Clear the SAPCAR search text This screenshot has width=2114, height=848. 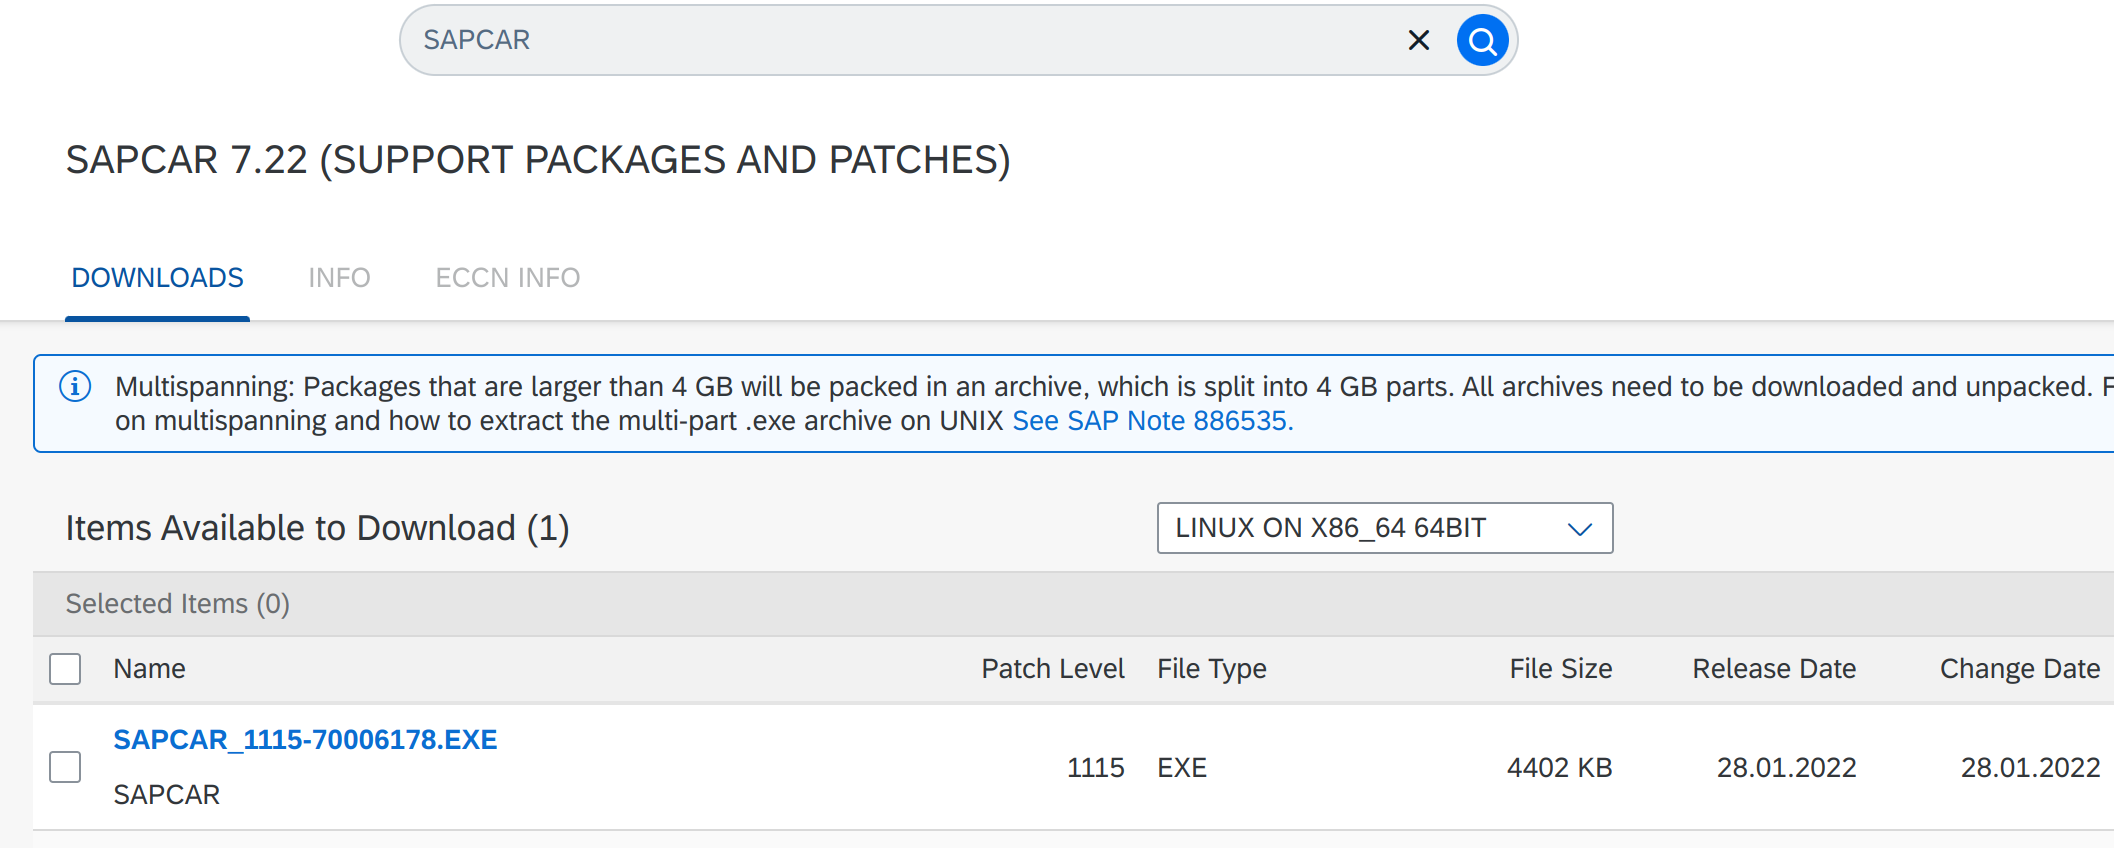1418,40
